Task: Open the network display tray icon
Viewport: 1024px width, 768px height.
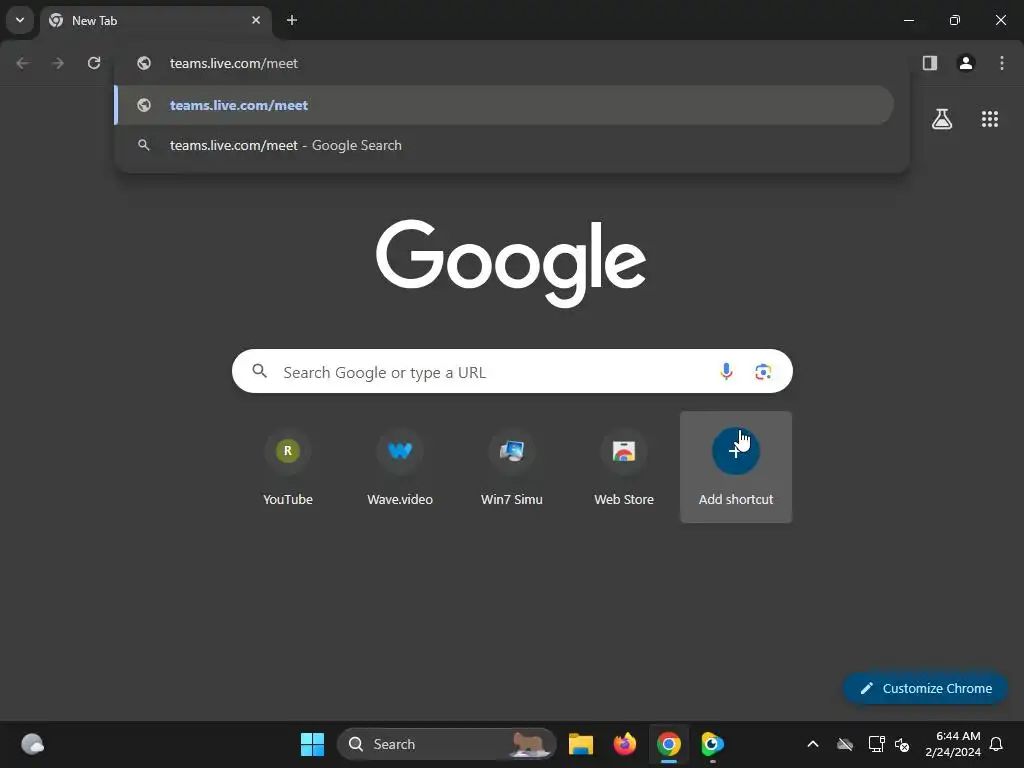Action: coord(876,744)
